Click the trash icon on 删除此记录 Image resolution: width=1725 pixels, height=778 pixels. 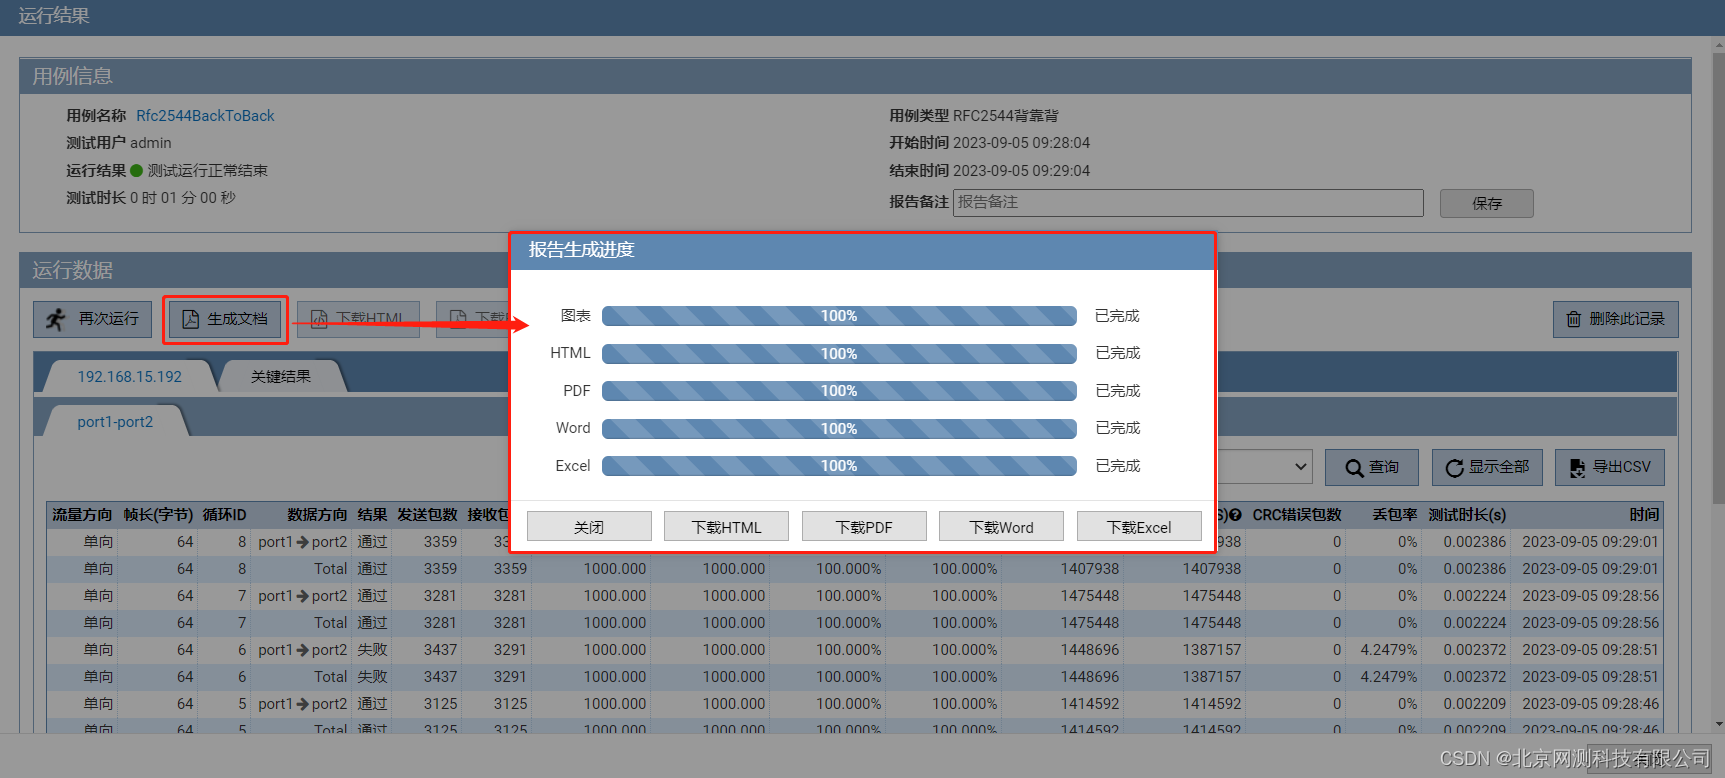1573,319
